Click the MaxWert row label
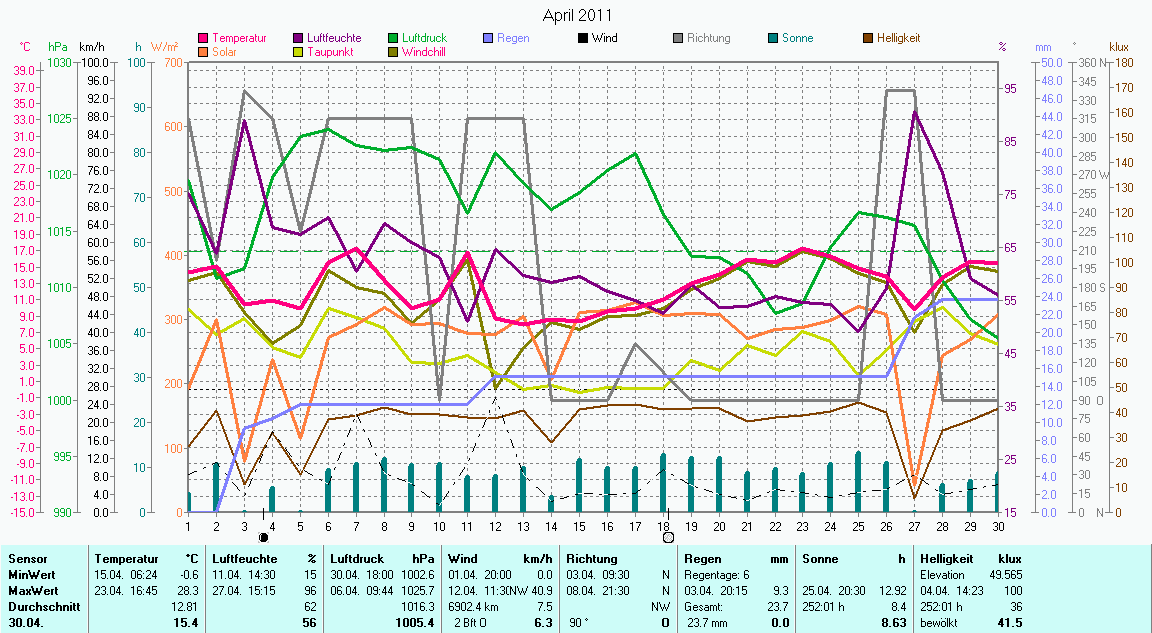Screen dimensions: 1152x633 (x=32, y=591)
